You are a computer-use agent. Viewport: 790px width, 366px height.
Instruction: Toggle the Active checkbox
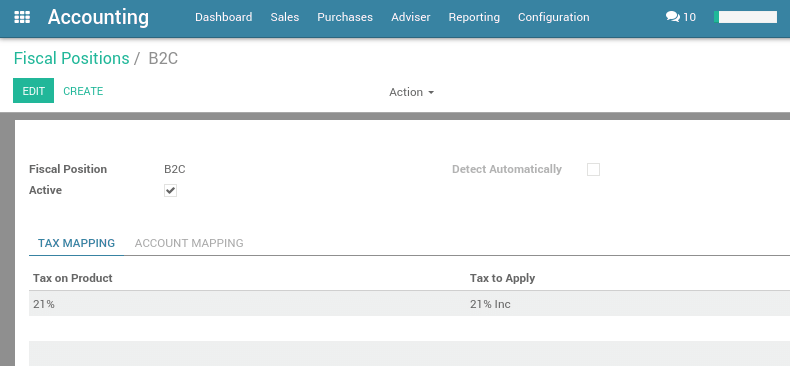[x=170, y=191]
